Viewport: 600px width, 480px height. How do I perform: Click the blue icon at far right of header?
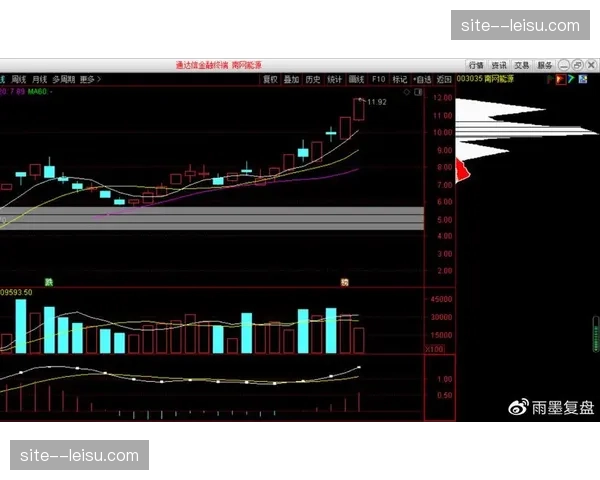click(x=583, y=79)
